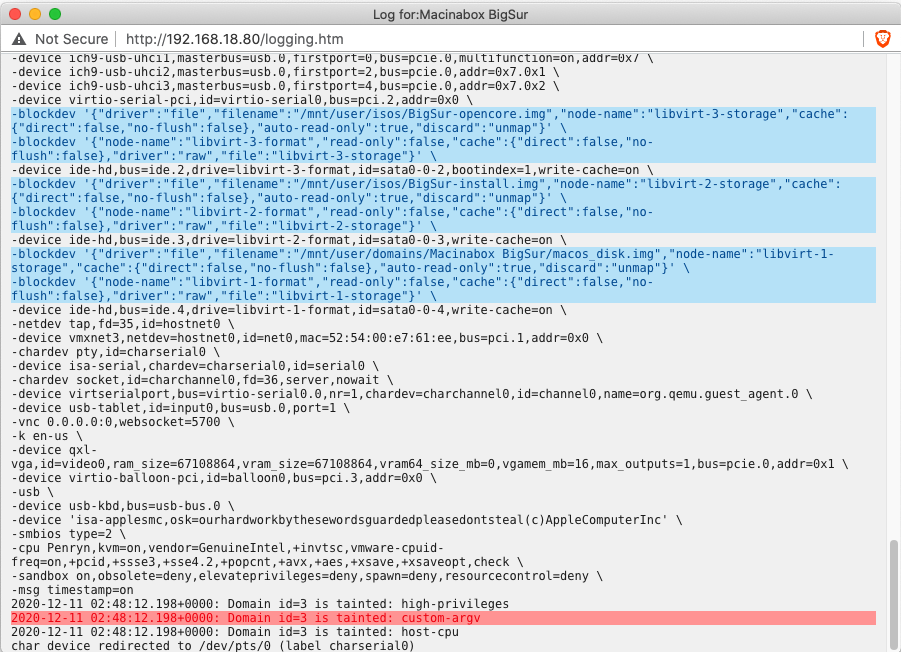Click the highlighted 'libvirt-1-format' blockdev line
Screen dimensions: 901x652
[443, 289]
